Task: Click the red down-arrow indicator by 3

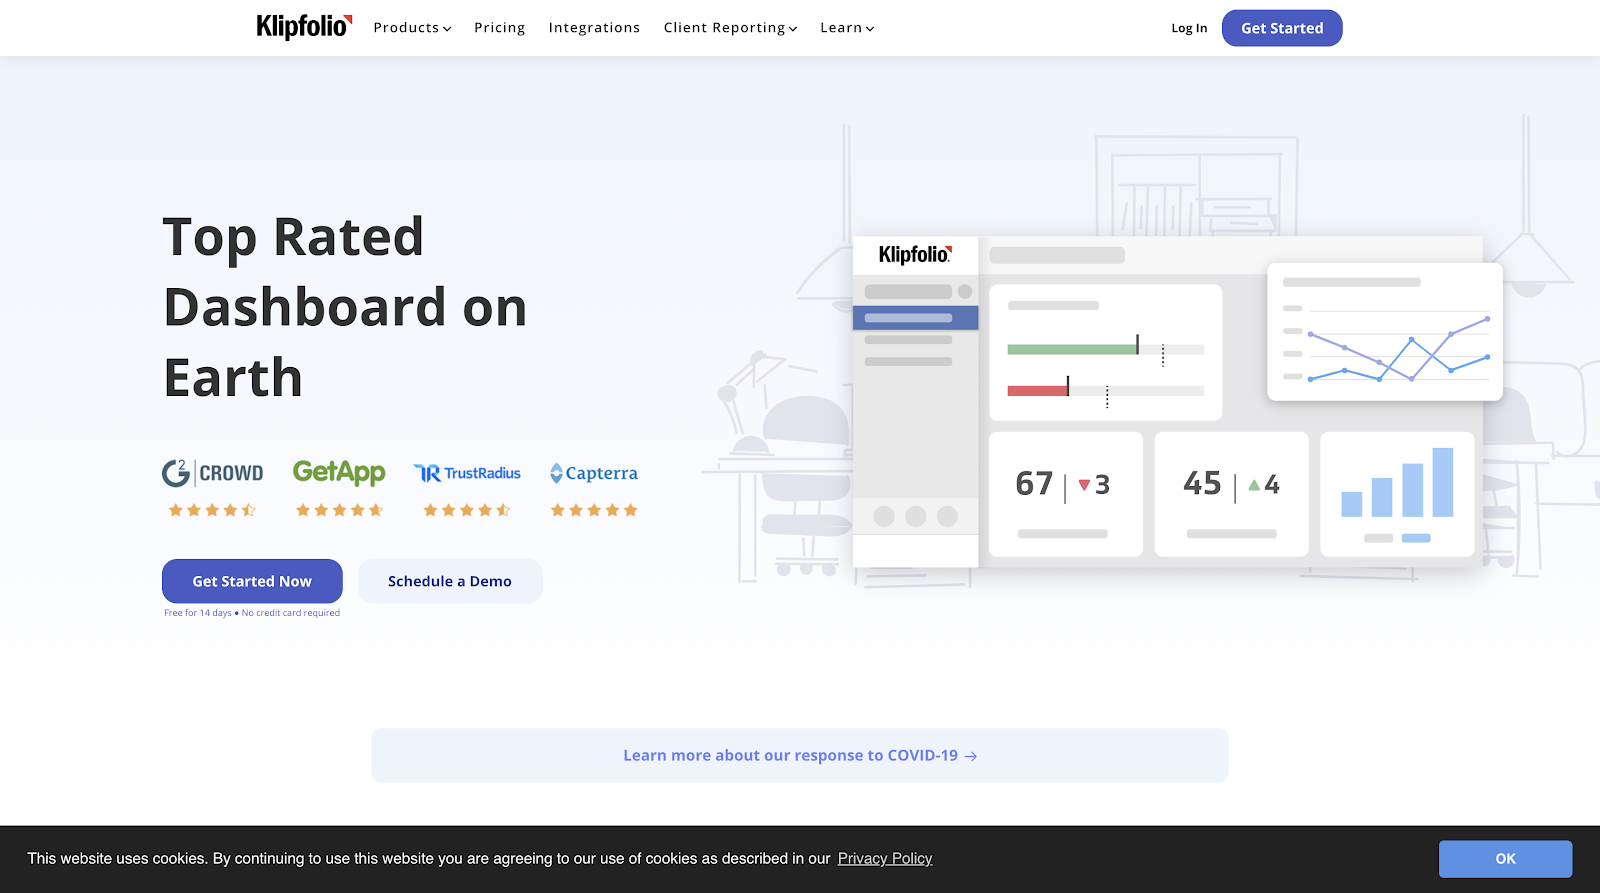Action: click(x=1084, y=485)
